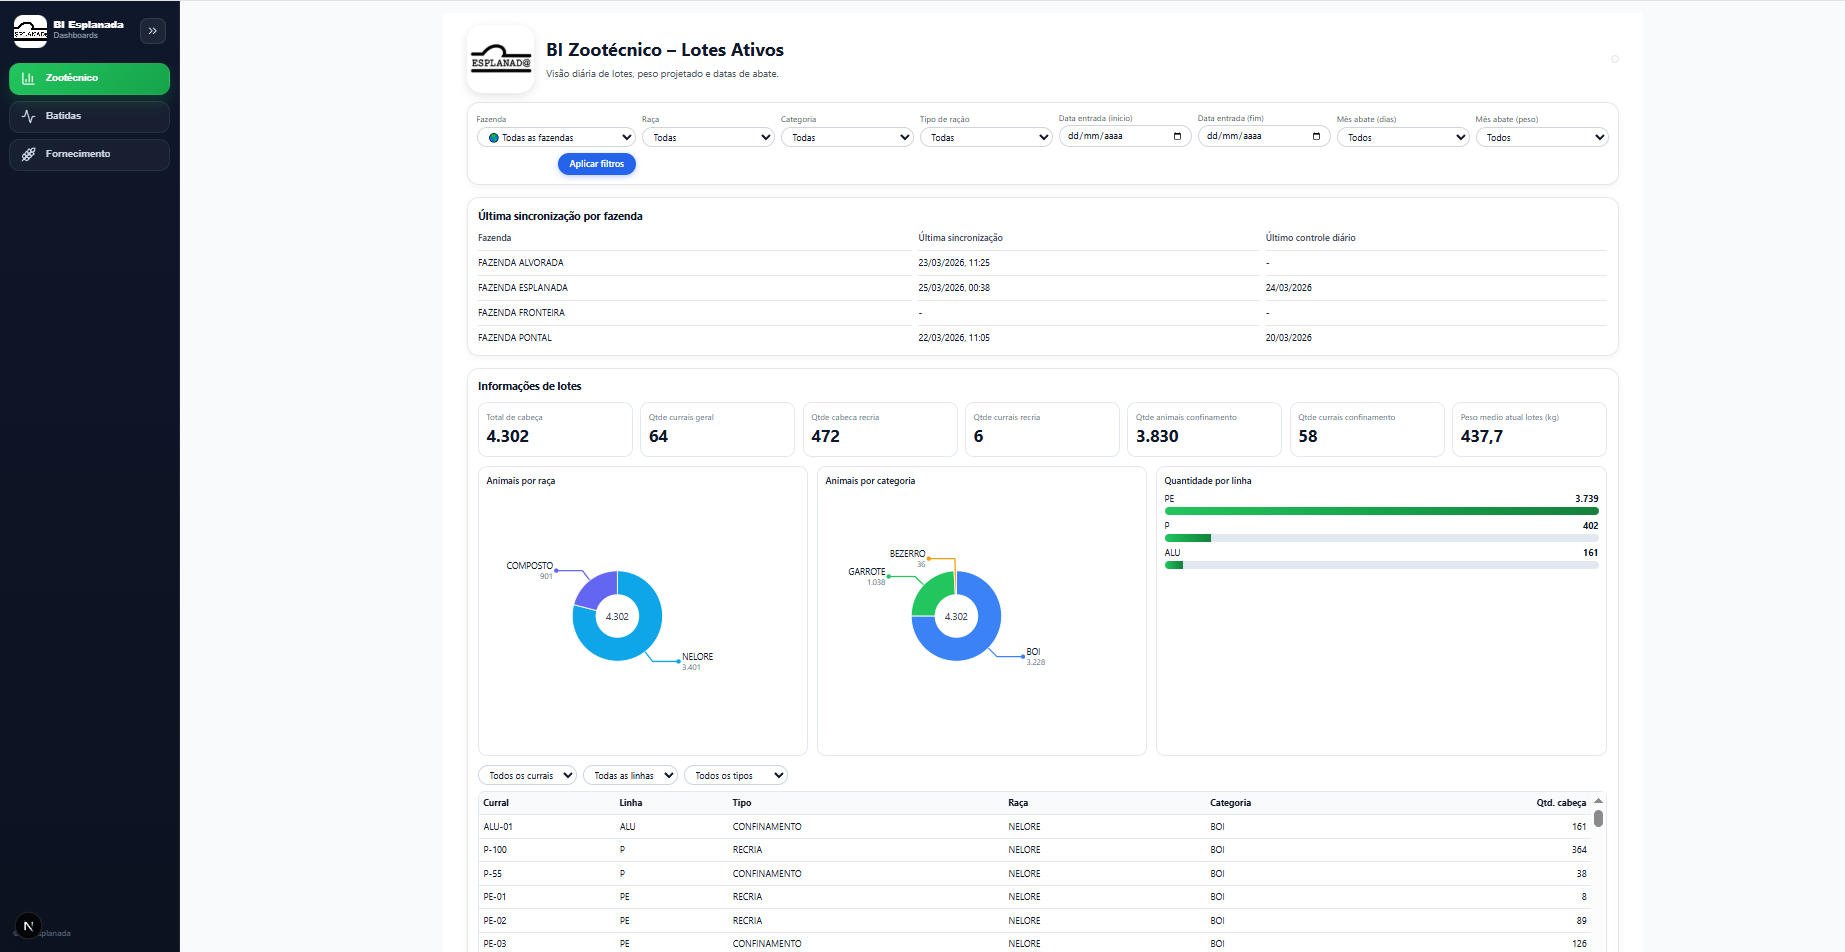Open calendar picker for Data entrada (início)
The image size is (1845, 952).
pyautogui.click(x=1177, y=137)
